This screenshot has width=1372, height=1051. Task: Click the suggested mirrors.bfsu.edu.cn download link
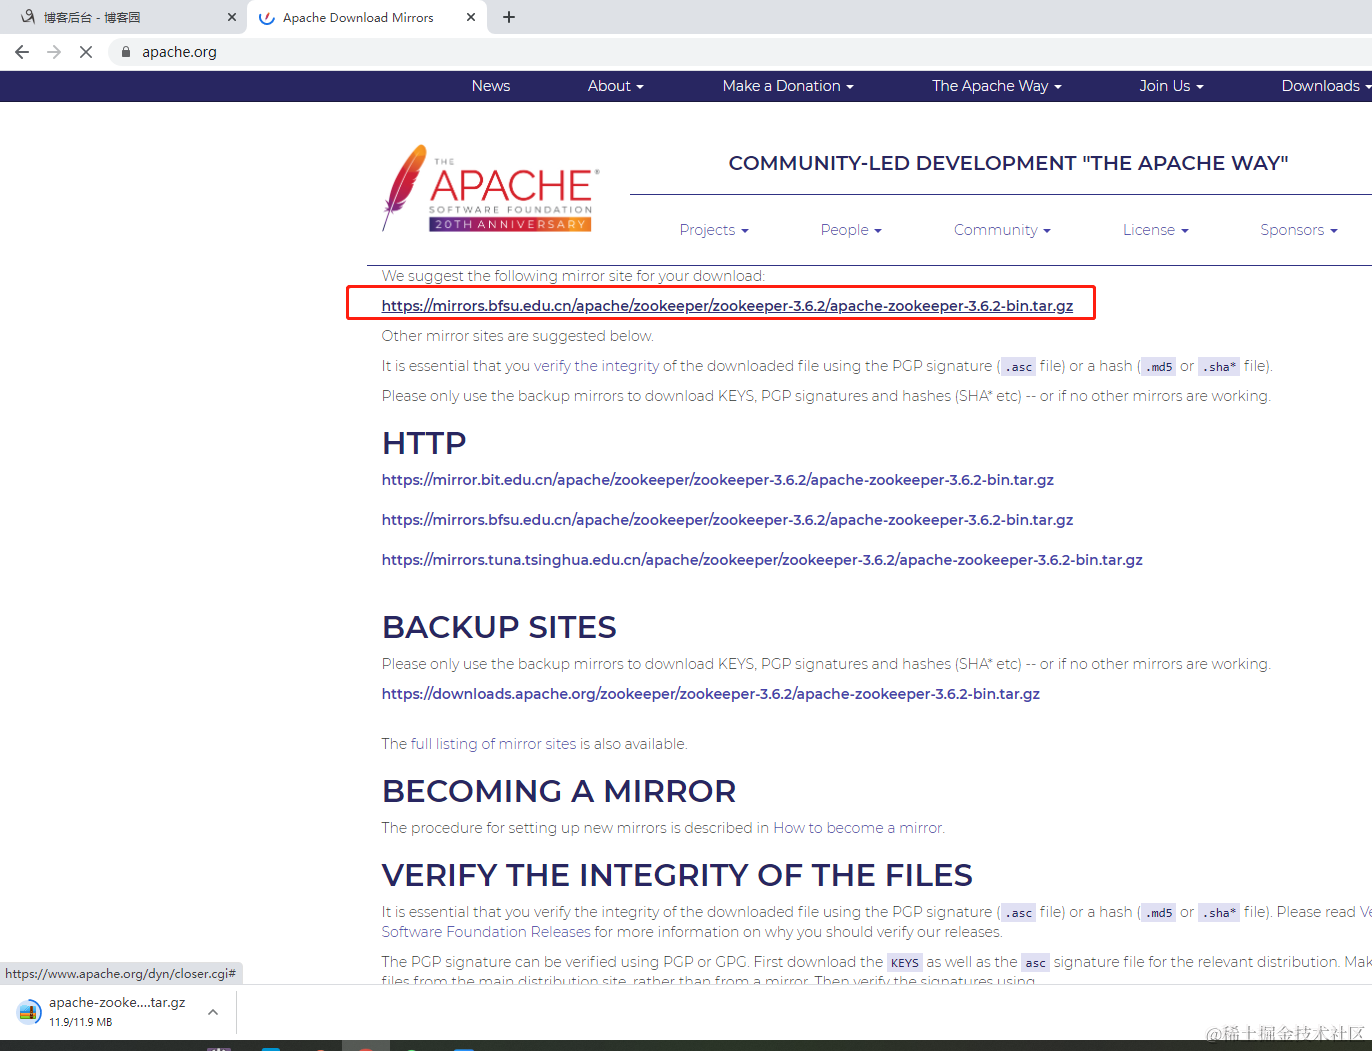coord(727,306)
